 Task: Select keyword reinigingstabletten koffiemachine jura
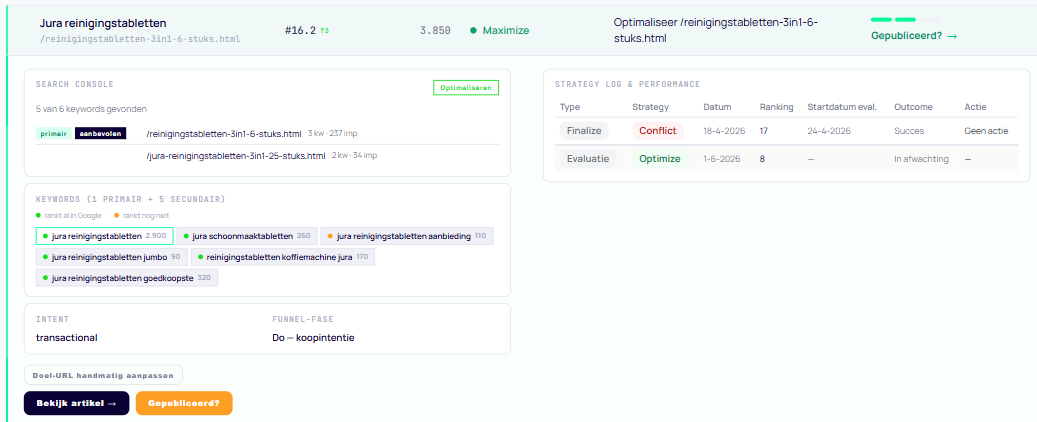pyautogui.click(x=283, y=257)
